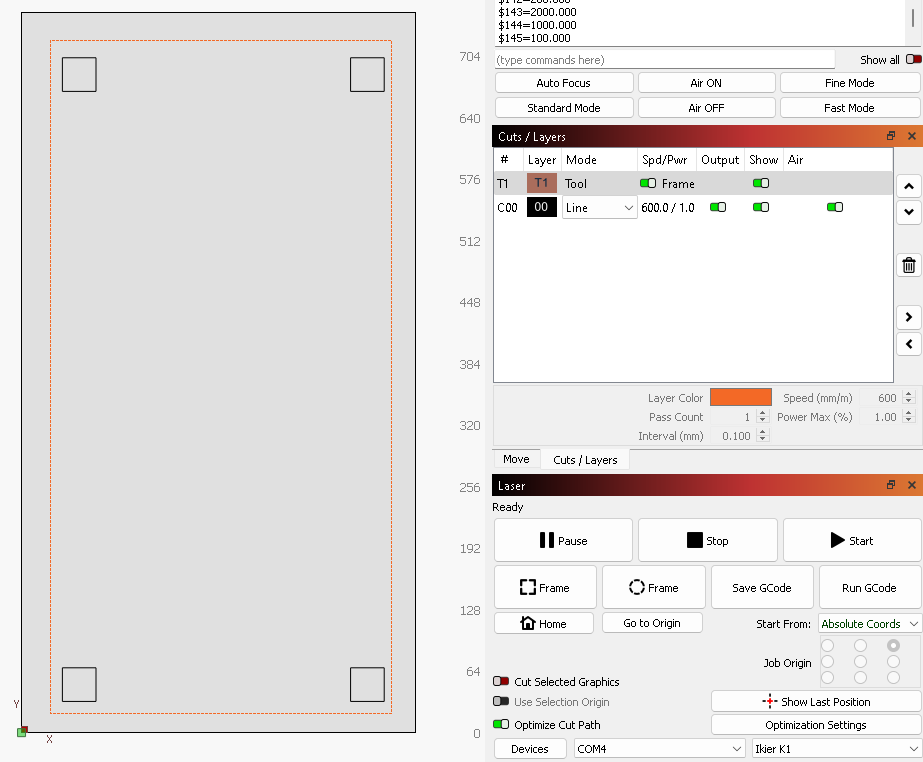The height and width of the screenshot is (762, 923).
Task: Click the orange Layer Color swatch
Action: click(740, 398)
